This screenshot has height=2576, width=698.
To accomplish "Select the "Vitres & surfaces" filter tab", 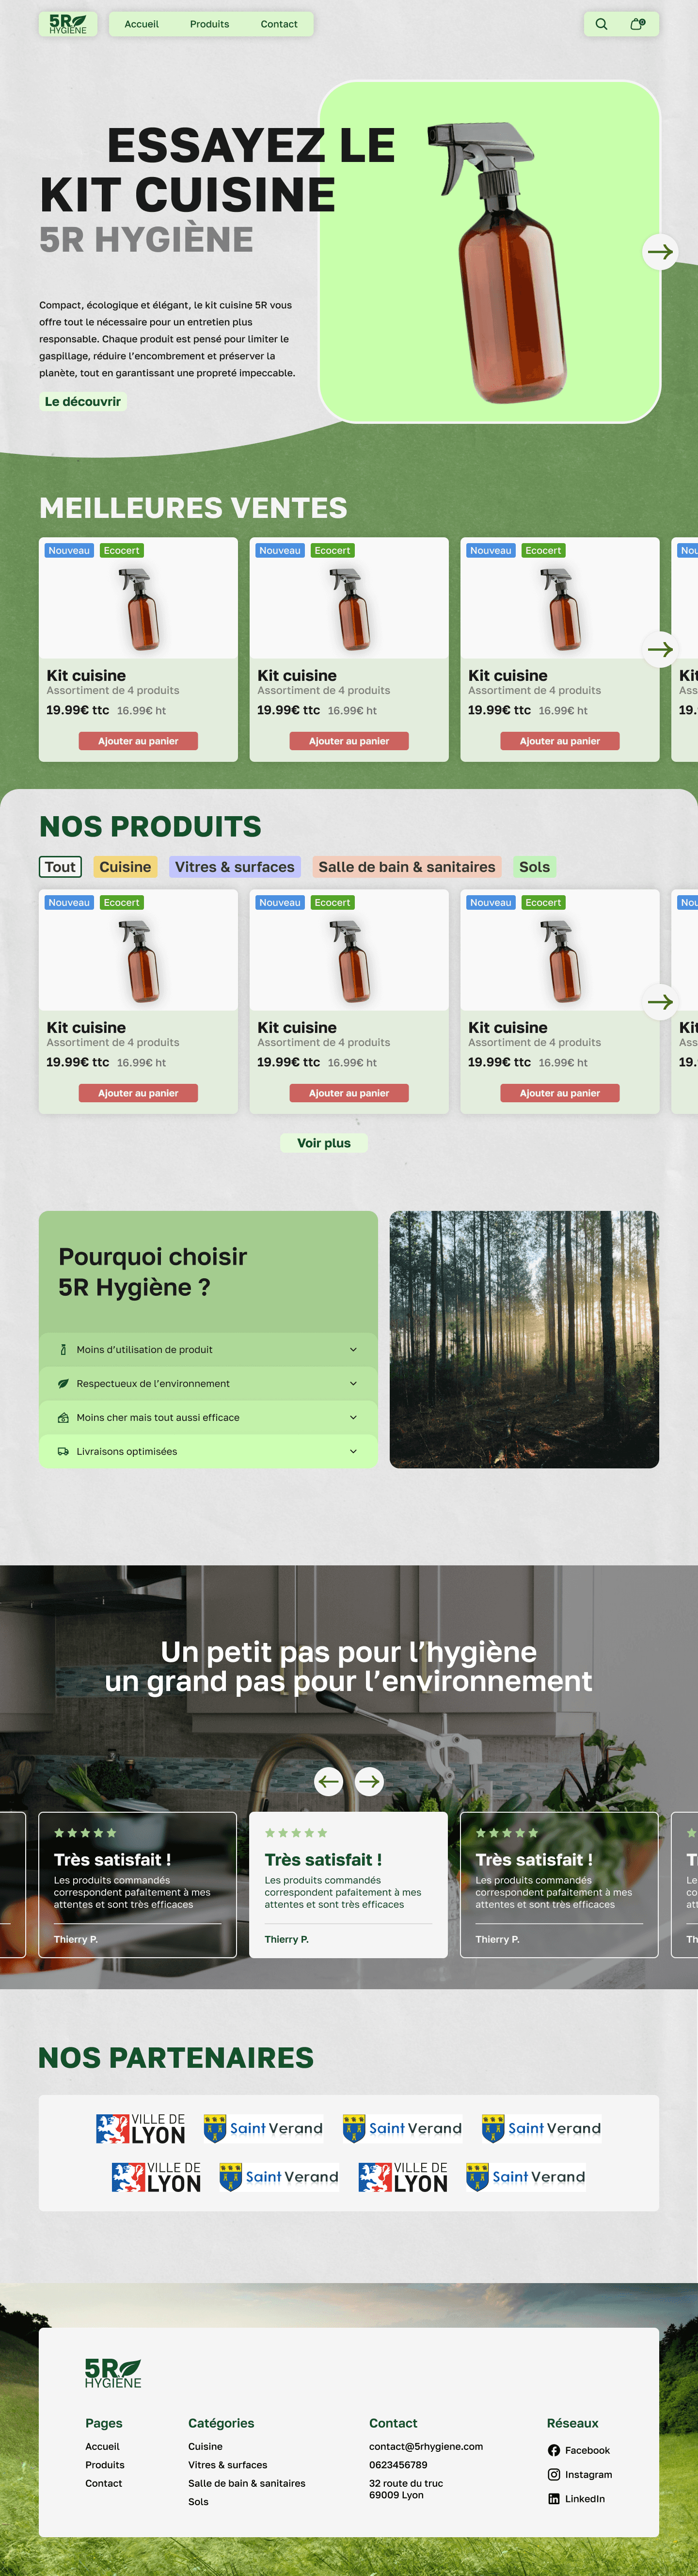I will point(235,866).
